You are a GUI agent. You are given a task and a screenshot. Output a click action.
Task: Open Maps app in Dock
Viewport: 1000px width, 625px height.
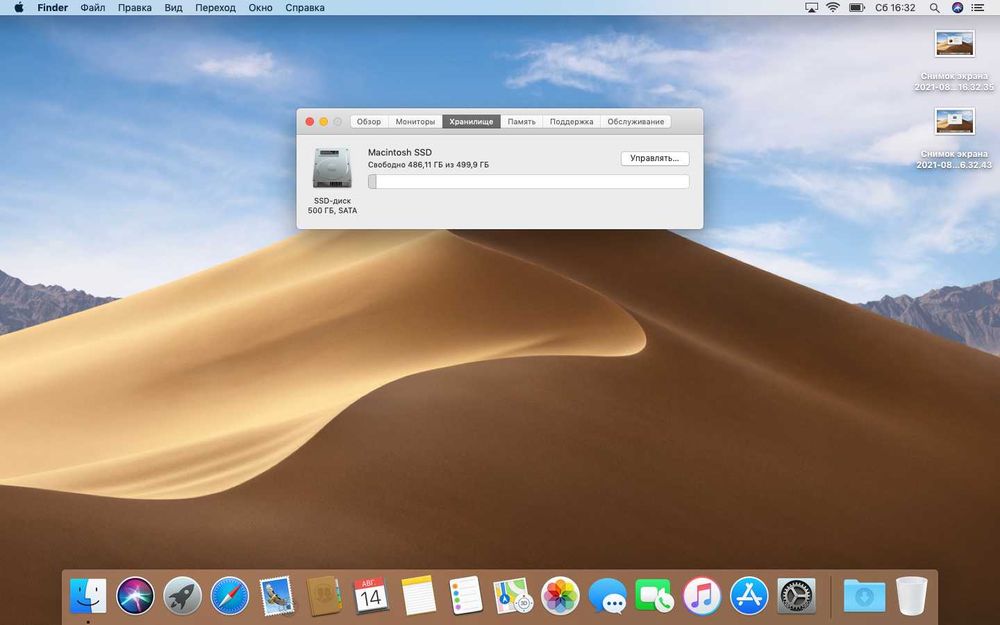click(513, 596)
